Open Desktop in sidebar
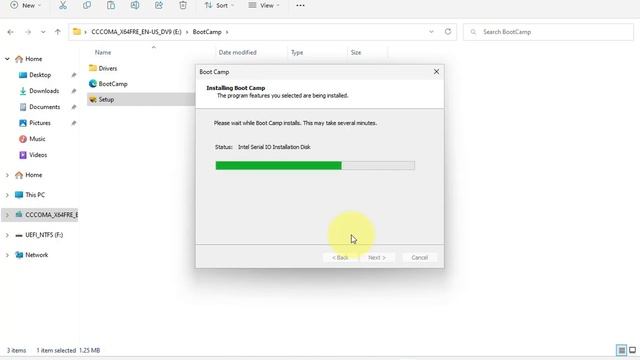640x360 pixels. (40, 75)
